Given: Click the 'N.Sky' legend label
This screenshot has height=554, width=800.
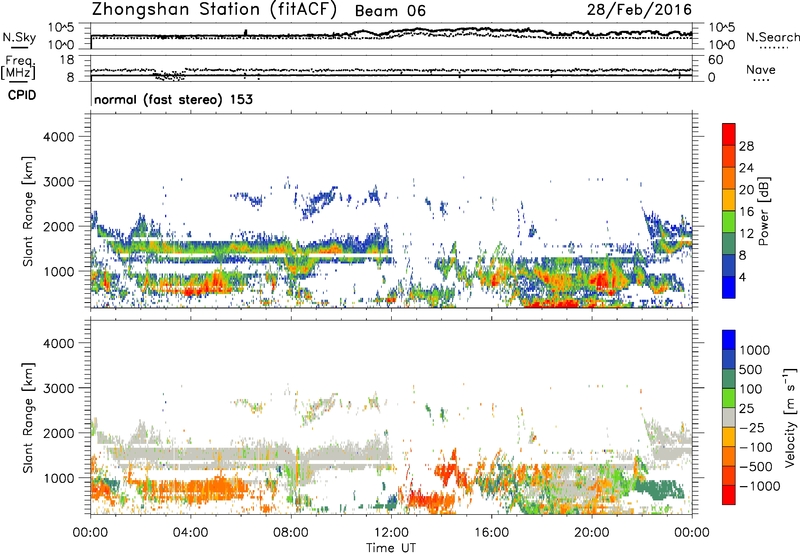Looking at the screenshot, I should [19, 37].
